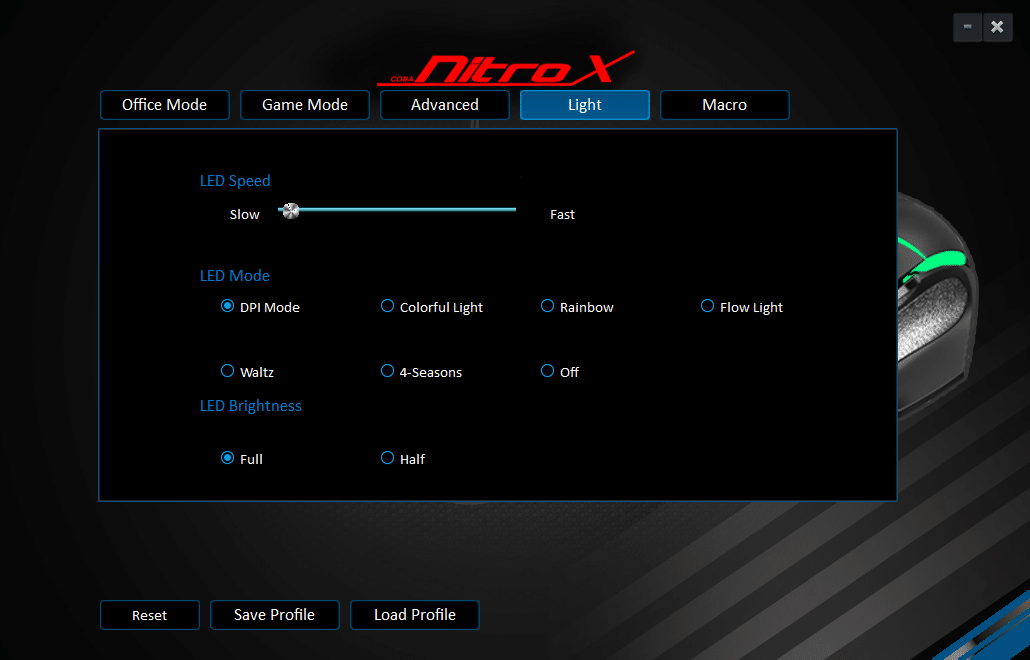This screenshot has height=660, width=1030.
Task: Minimize the Nitro X window
Action: [967, 27]
